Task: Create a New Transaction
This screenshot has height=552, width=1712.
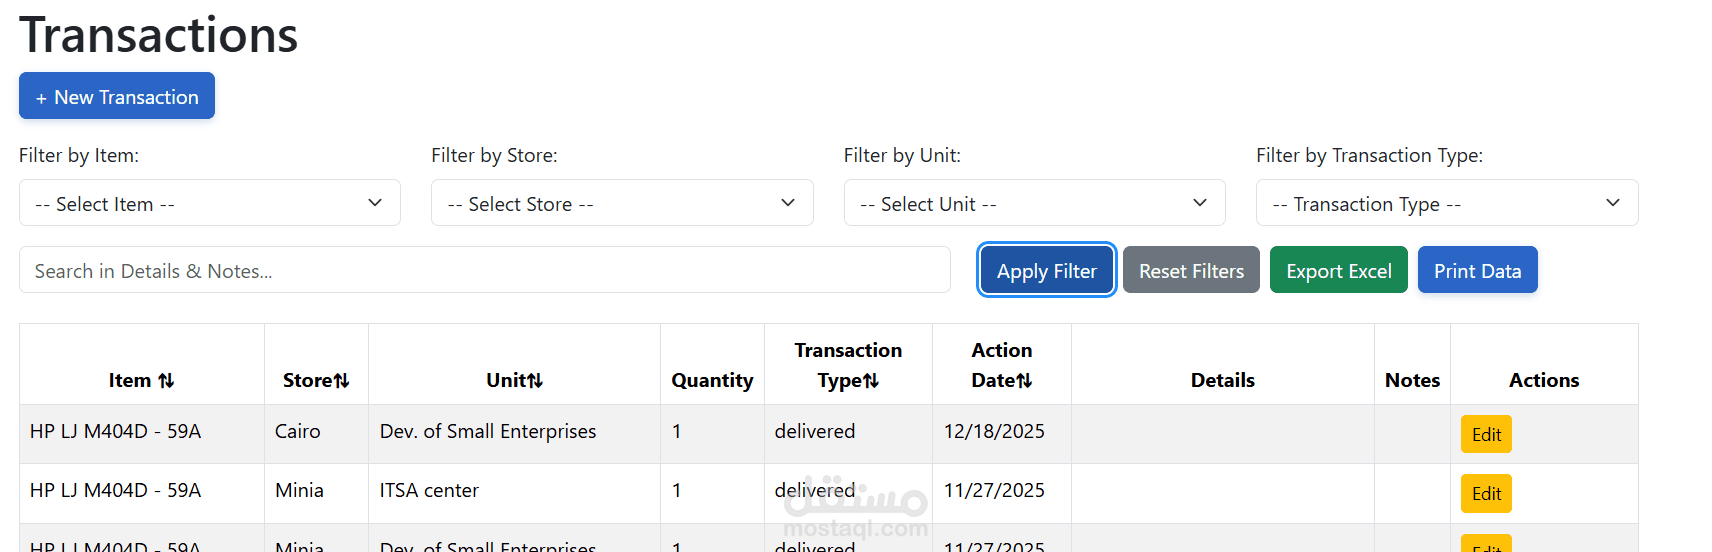Action: [117, 96]
